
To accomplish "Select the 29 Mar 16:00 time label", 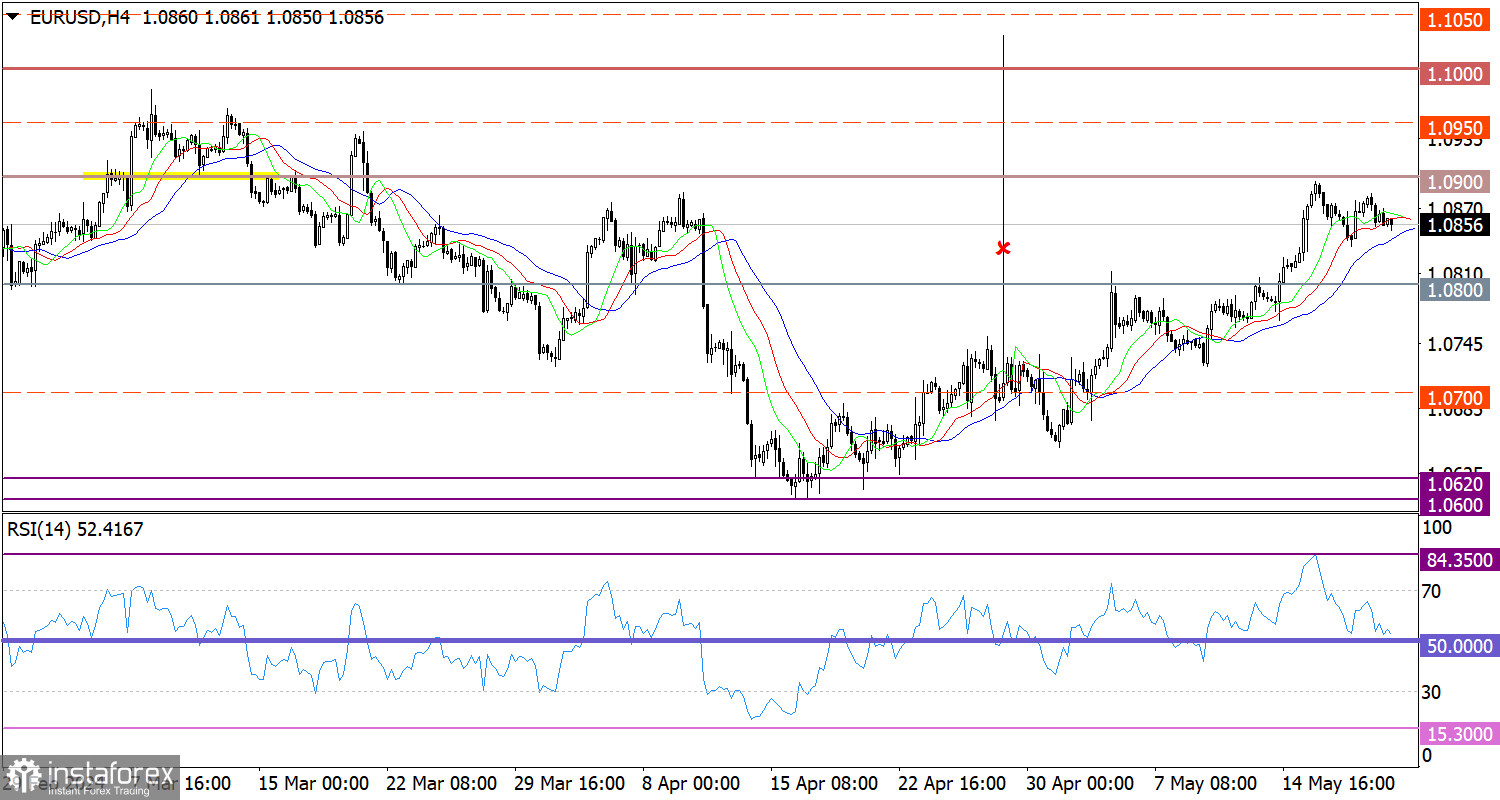I will tap(570, 782).
